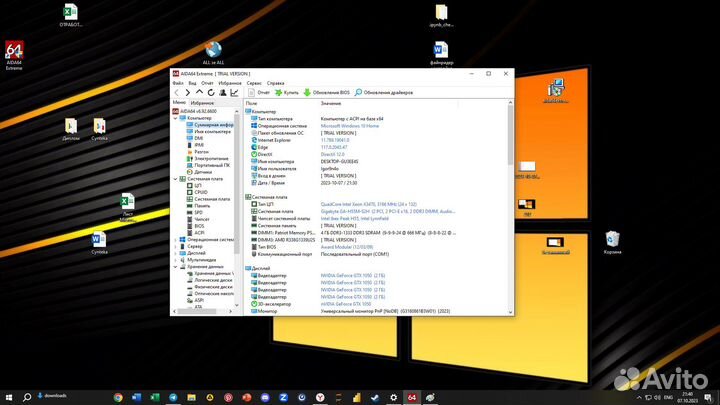Select Портативный ПК in tree

pyautogui.click(x=208, y=165)
